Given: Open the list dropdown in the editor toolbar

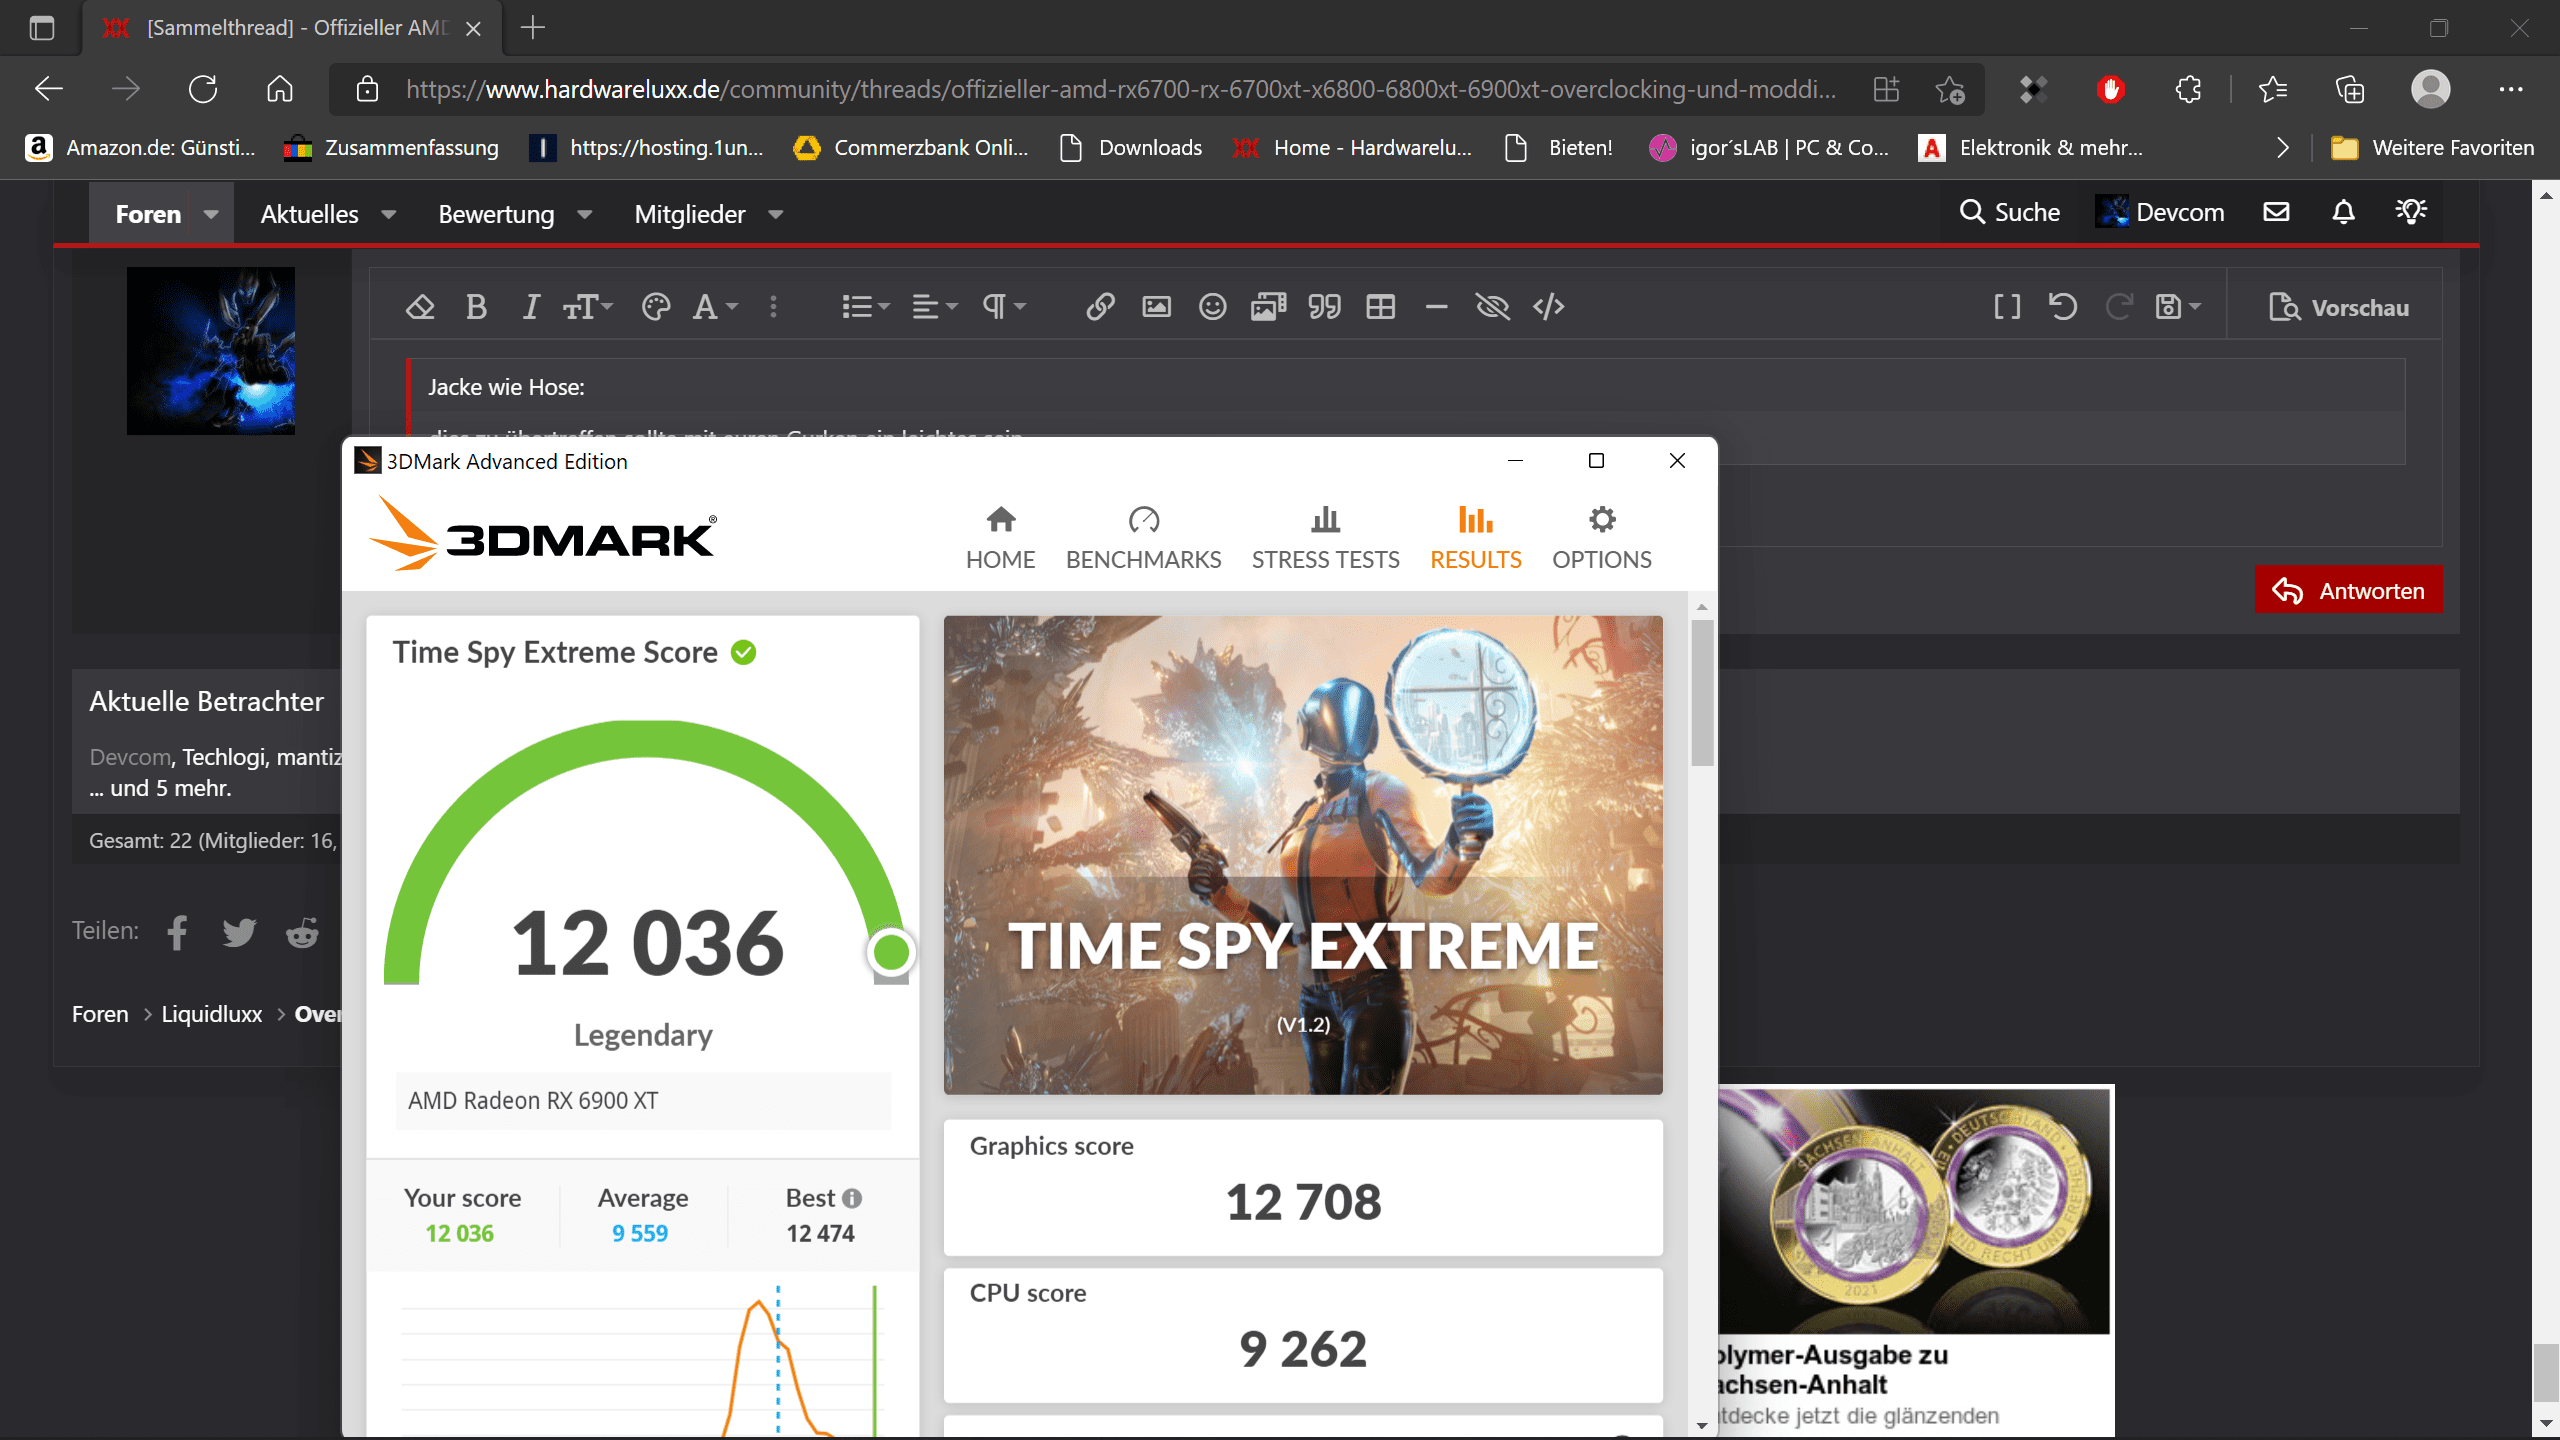Looking at the screenshot, I should (x=865, y=307).
